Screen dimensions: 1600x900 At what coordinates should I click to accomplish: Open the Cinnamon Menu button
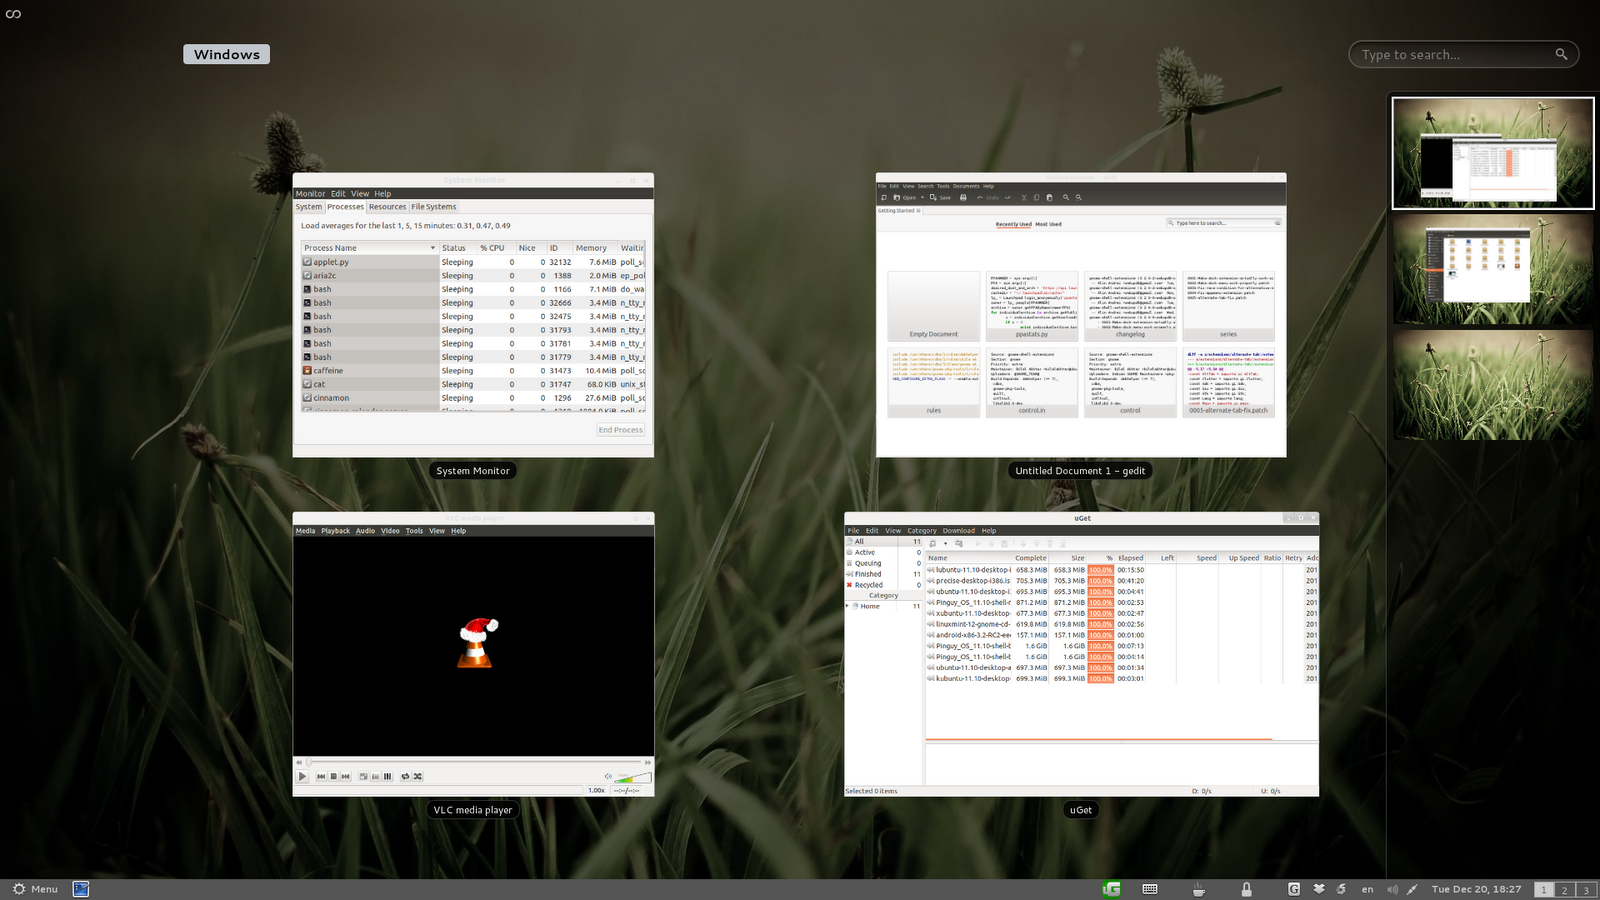click(35, 889)
